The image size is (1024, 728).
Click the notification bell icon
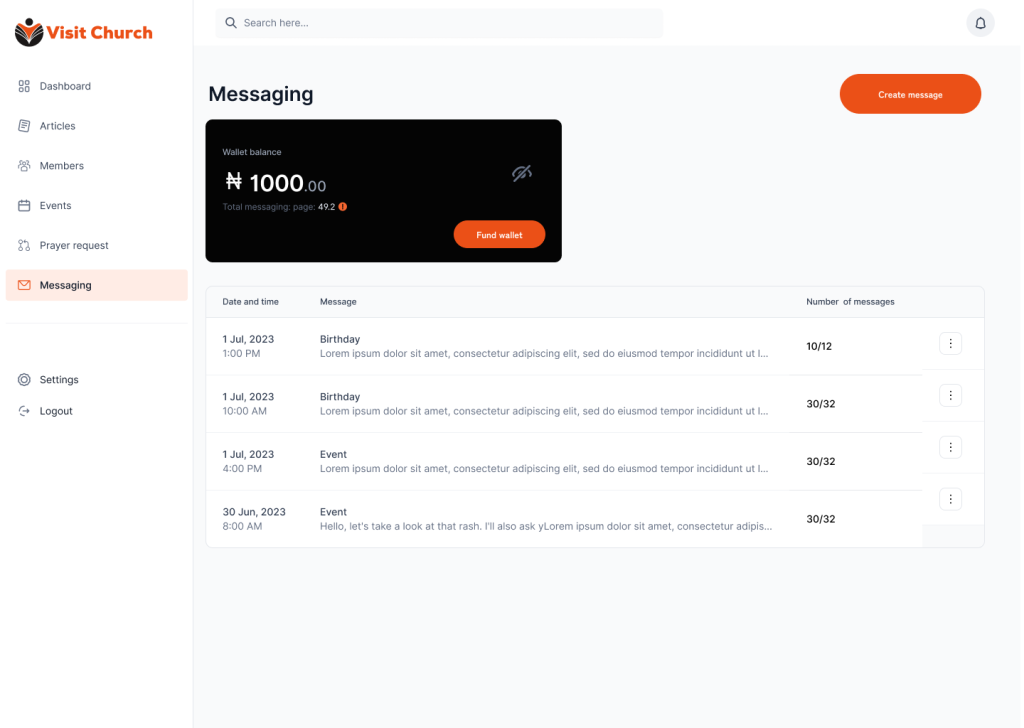tap(980, 23)
